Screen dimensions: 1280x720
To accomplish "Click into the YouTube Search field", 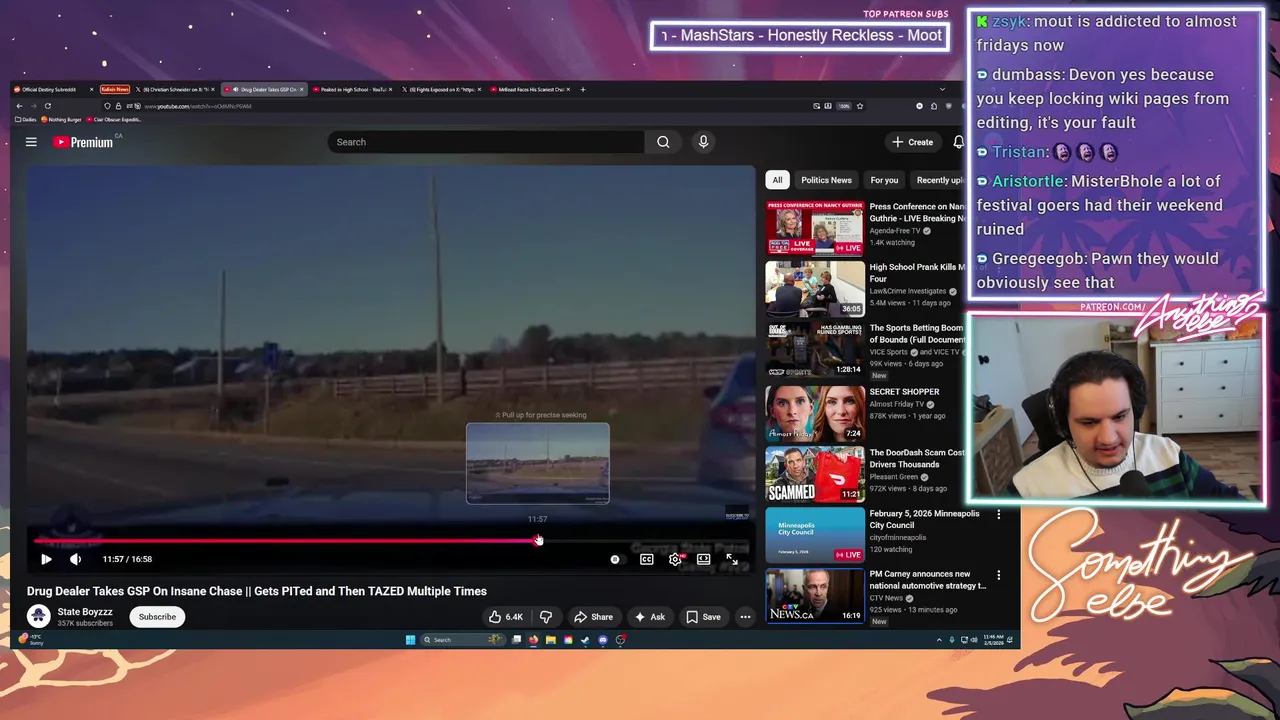I will tap(486, 142).
